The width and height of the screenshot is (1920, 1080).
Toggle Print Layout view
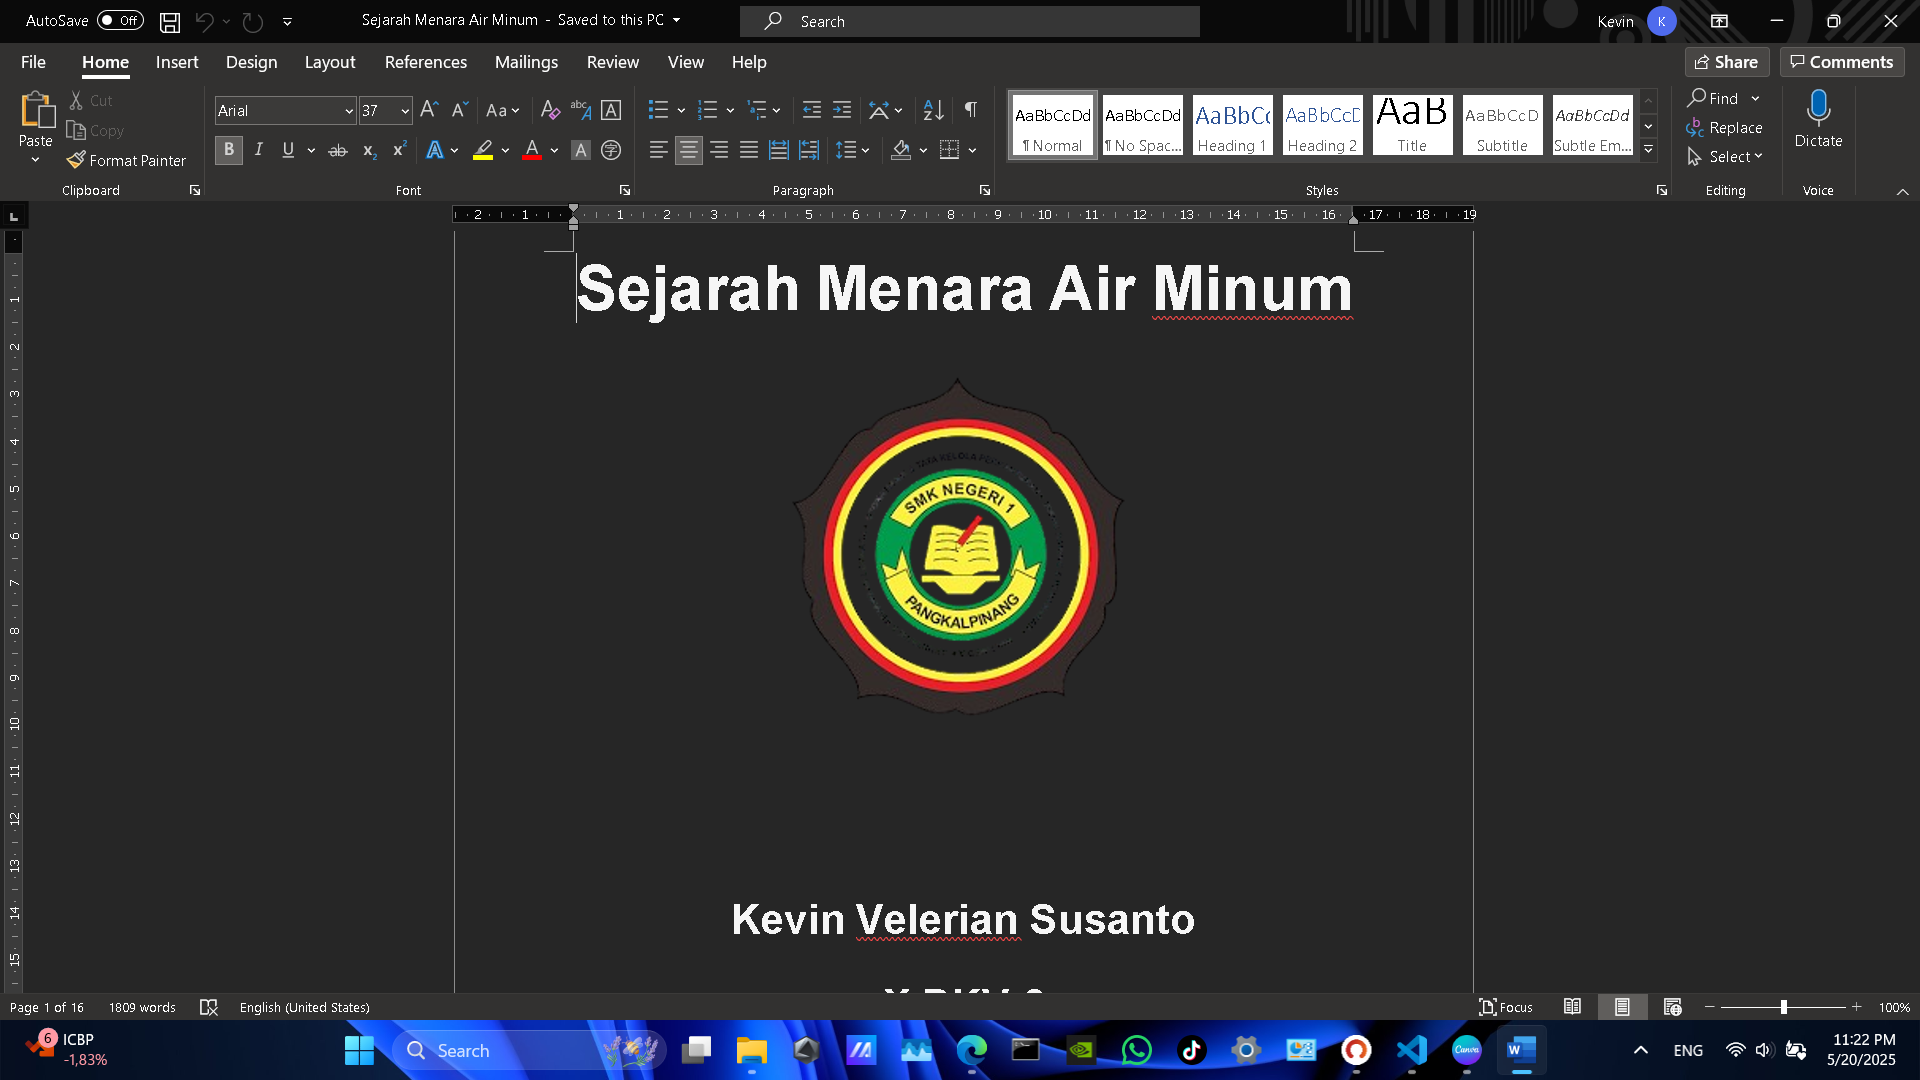[1622, 1007]
